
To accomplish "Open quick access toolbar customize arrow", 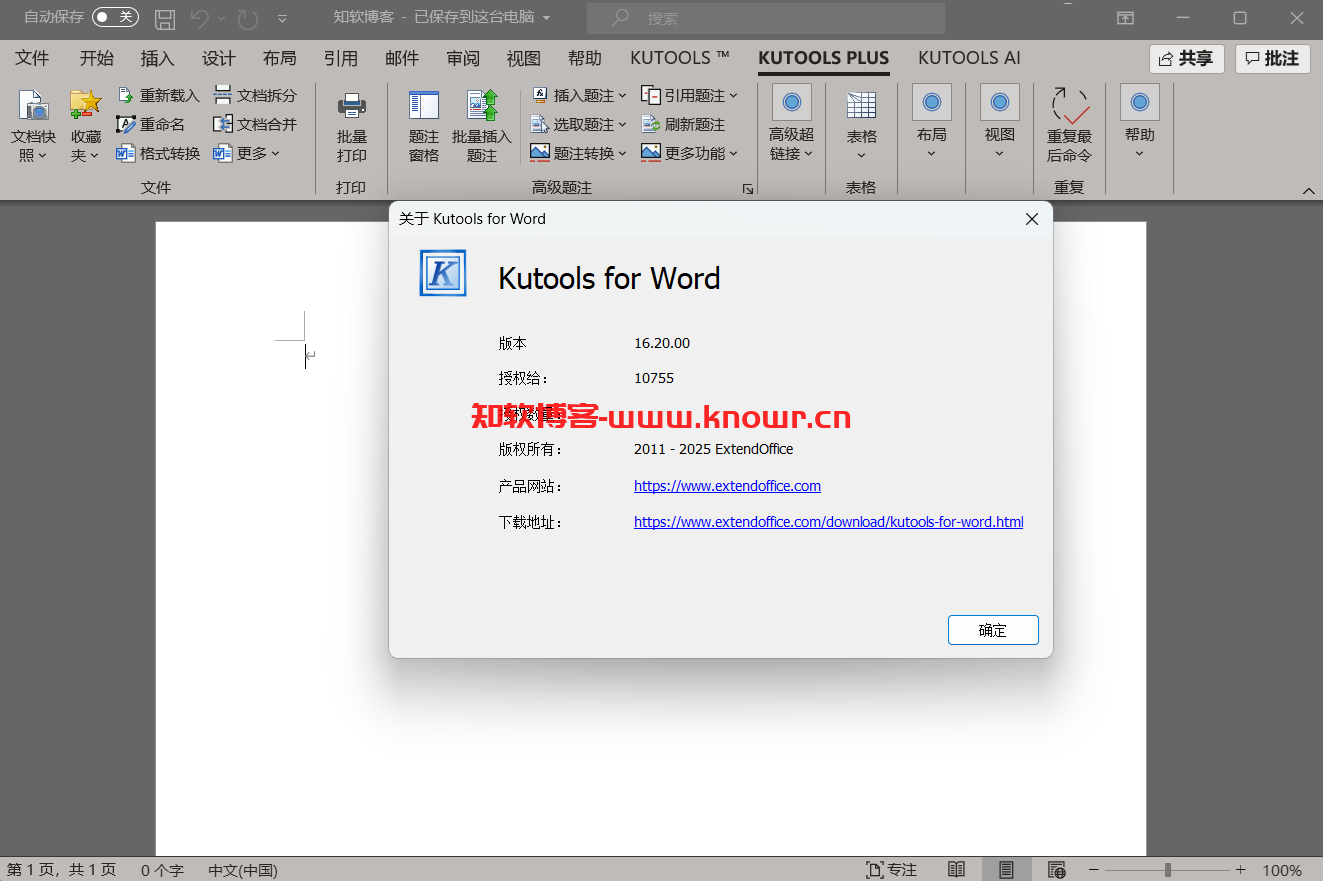I will coord(282,18).
